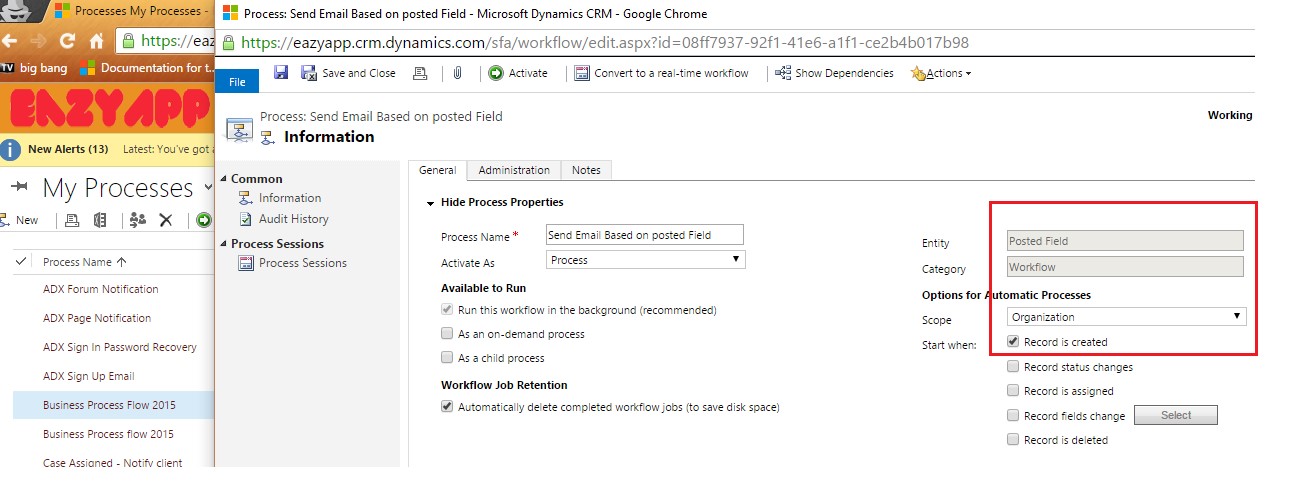Toggle Automatically delete completed workflow jobs
The image size is (1304, 486).
point(447,407)
